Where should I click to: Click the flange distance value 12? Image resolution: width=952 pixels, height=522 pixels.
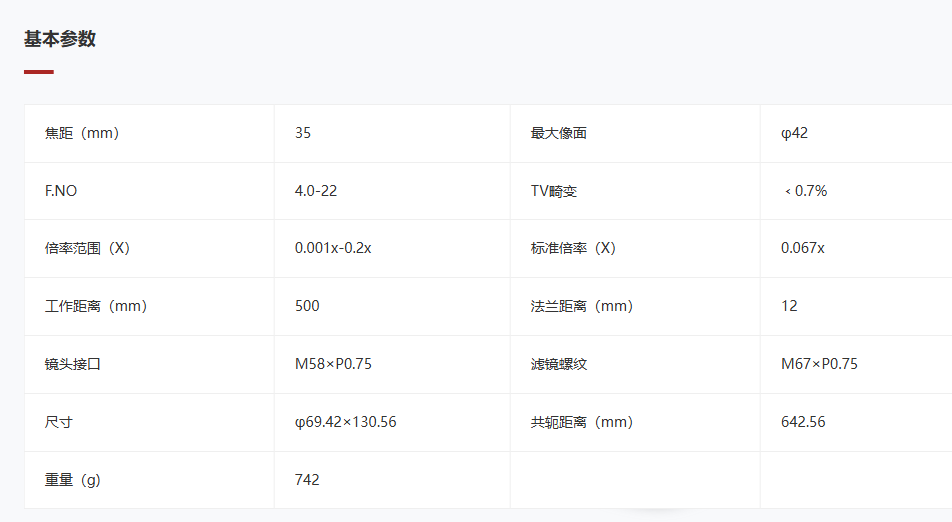pos(789,306)
